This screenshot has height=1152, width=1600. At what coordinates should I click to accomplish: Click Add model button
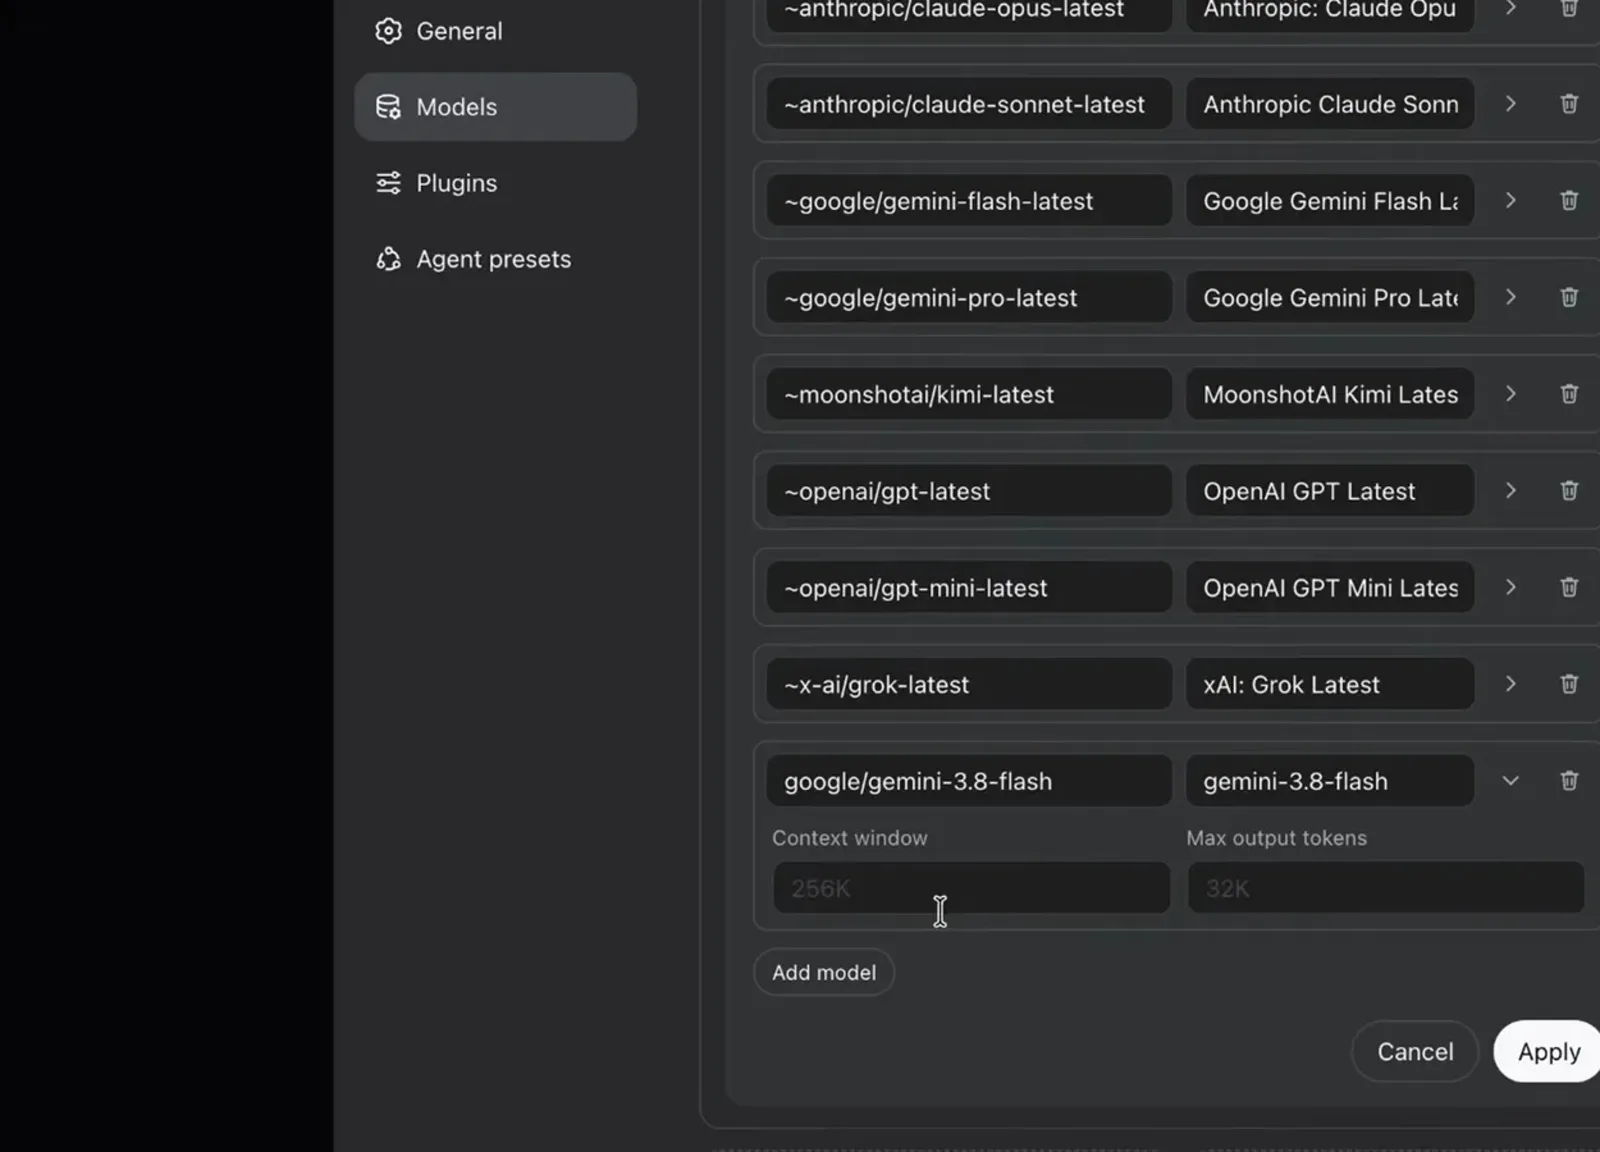pos(824,972)
